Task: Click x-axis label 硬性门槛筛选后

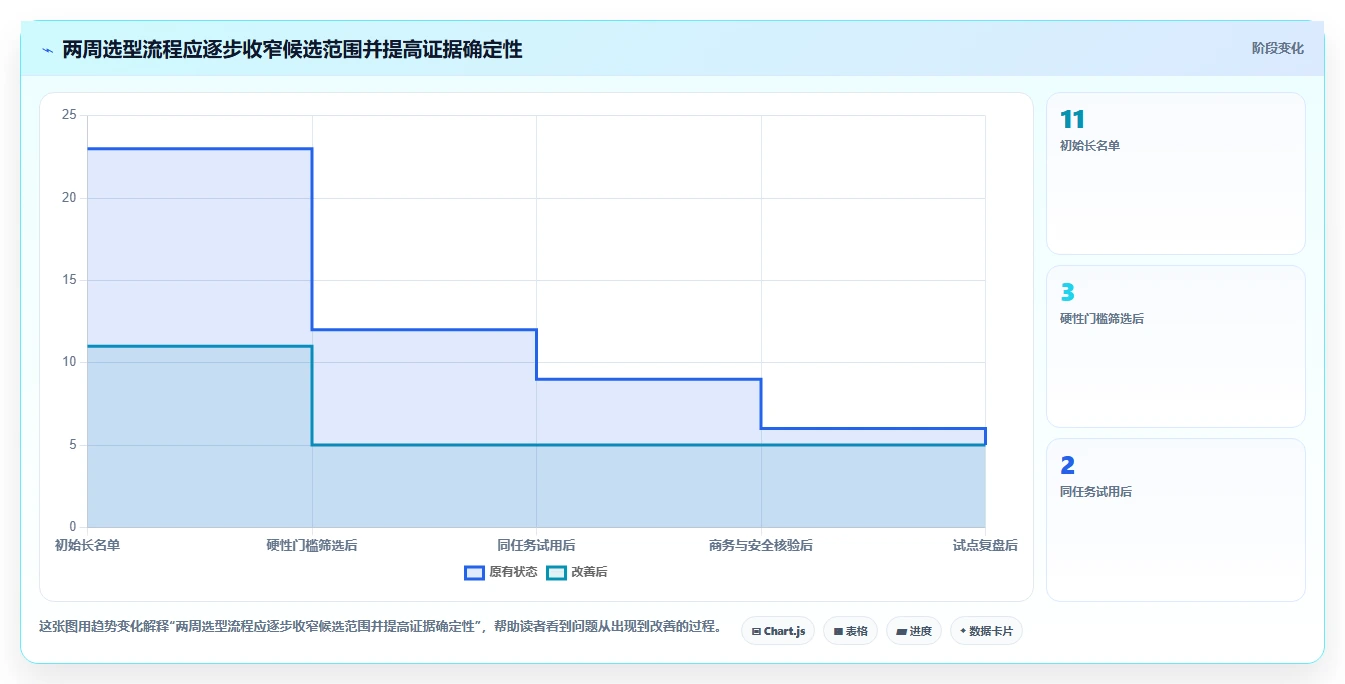Action: (312, 545)
